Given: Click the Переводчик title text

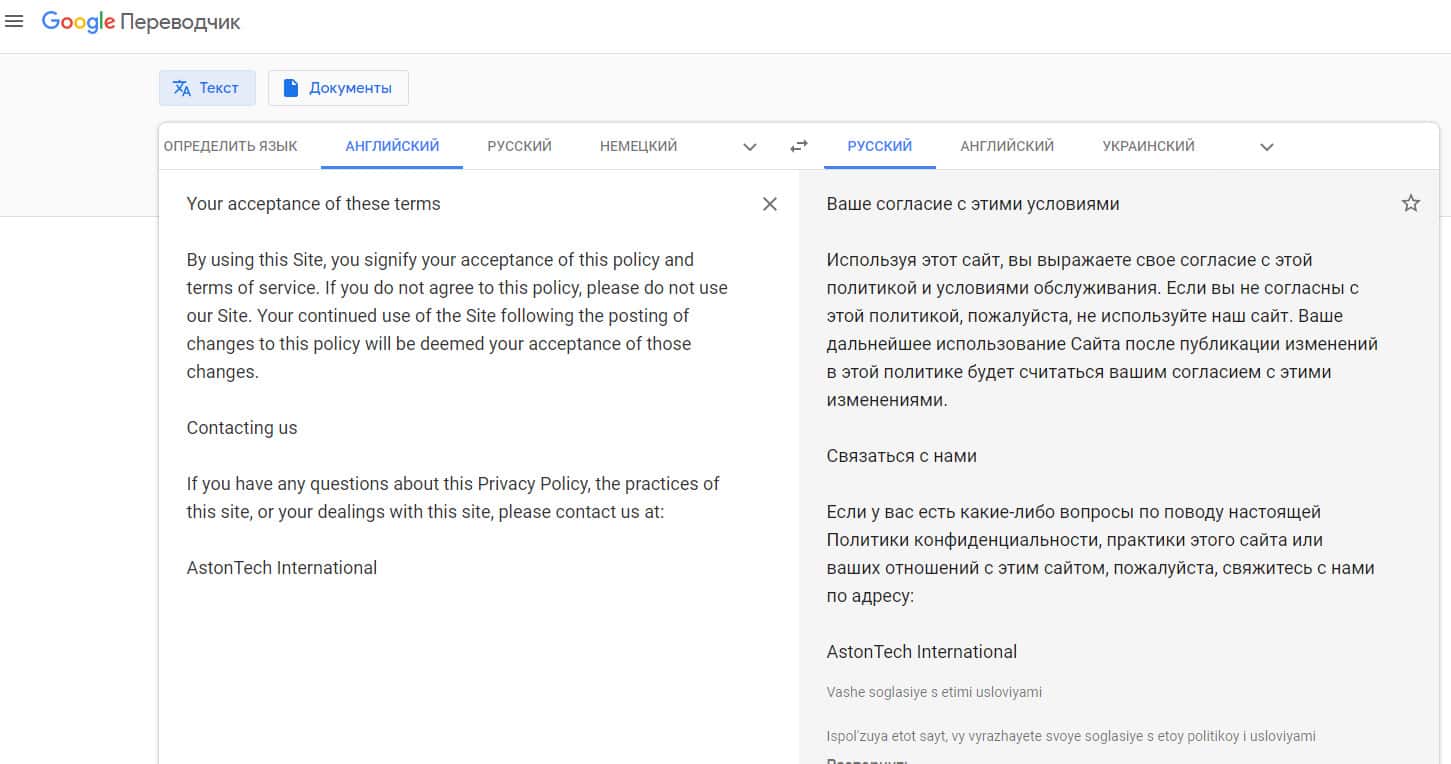Looking at the screenshot, I should pos(181,22).
